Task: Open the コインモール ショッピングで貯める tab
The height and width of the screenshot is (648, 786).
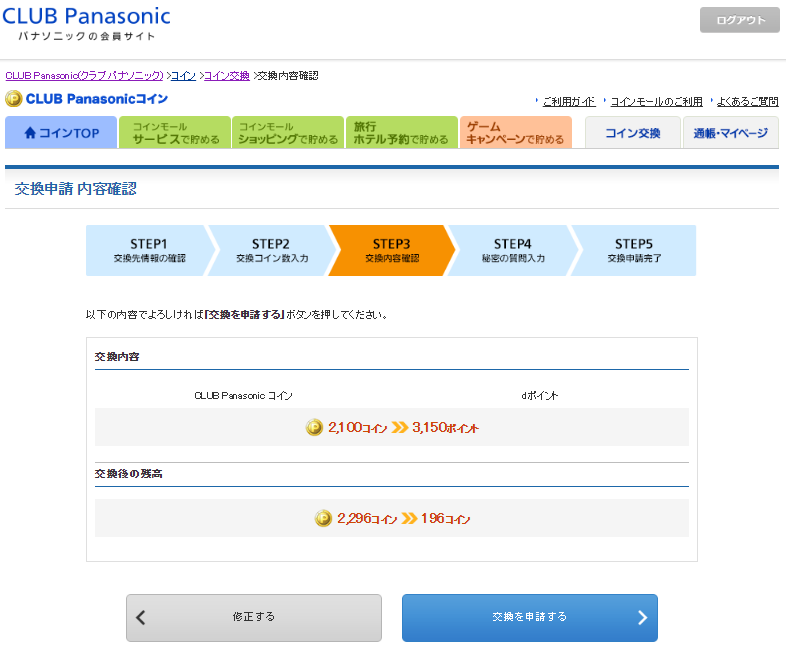Action: click(288, 132)
